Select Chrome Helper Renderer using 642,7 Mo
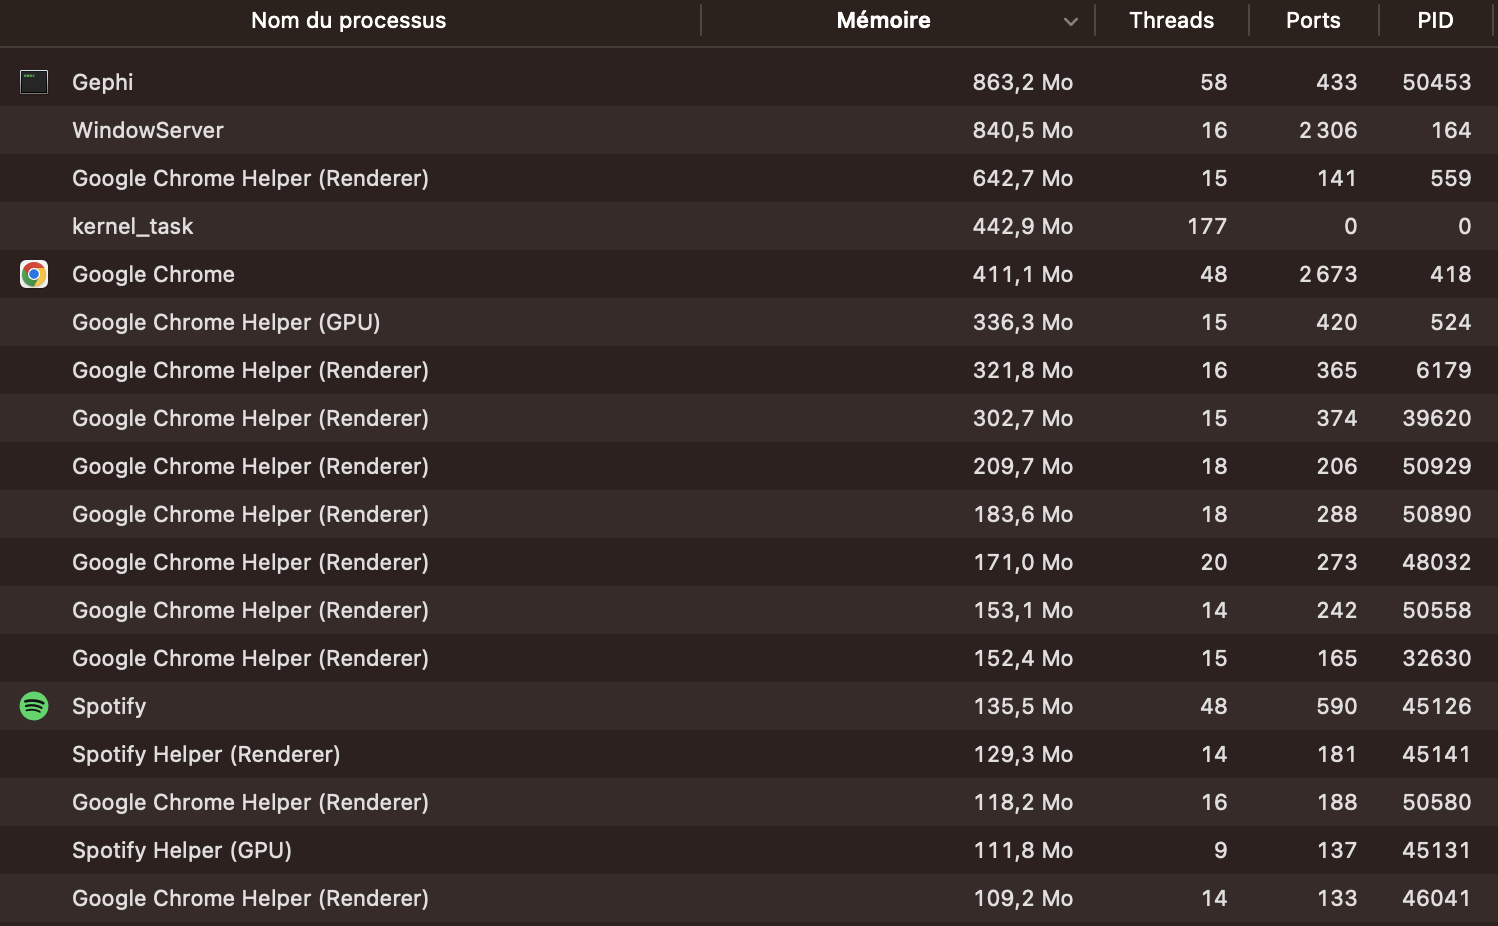Viewport: 1498px width, 926px height. click(250, 178)
